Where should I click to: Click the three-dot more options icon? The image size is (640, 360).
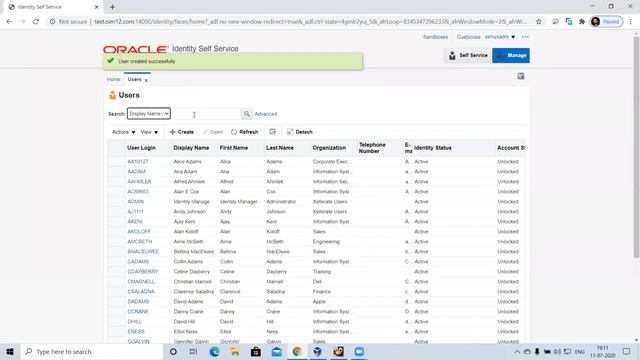[525, 37]
